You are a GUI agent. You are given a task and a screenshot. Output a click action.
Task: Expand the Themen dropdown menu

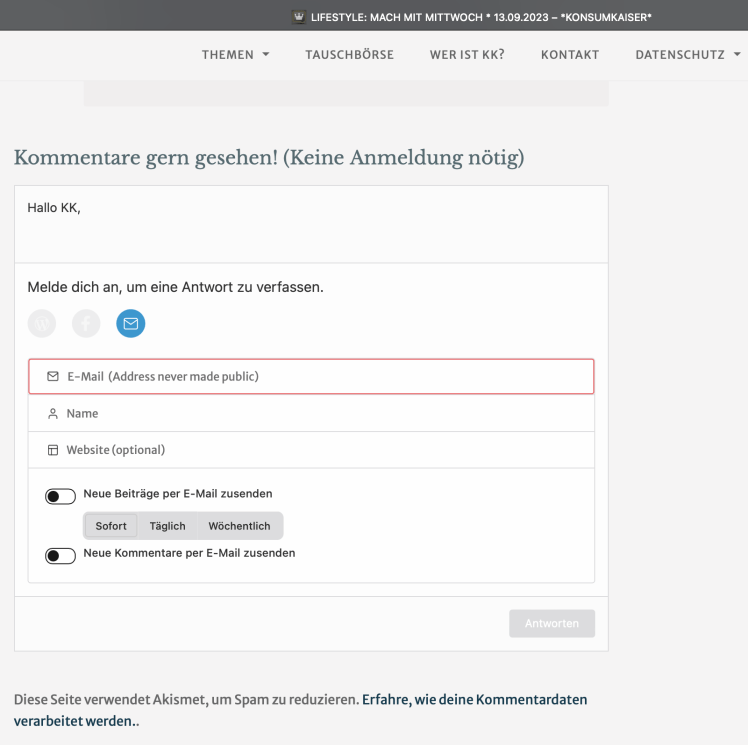[236, 54]
